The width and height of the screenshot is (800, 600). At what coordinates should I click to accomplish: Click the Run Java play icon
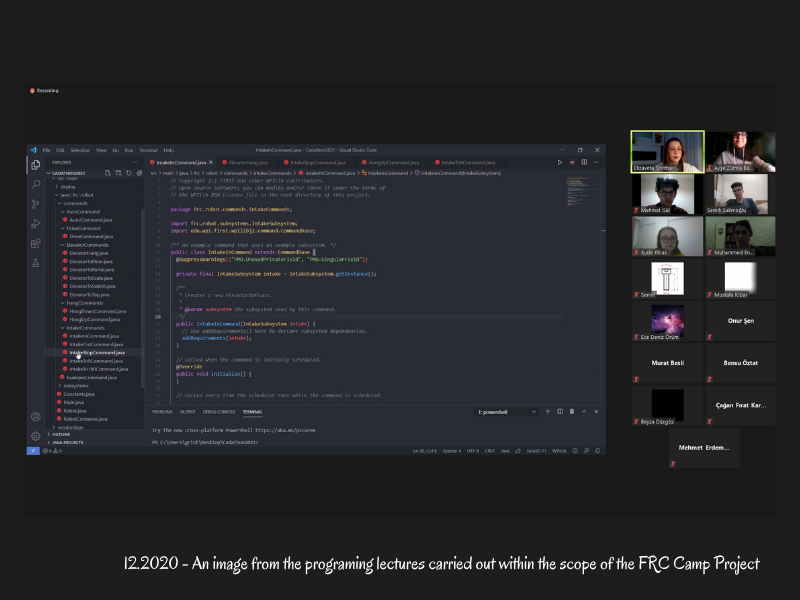click(560, 162)
